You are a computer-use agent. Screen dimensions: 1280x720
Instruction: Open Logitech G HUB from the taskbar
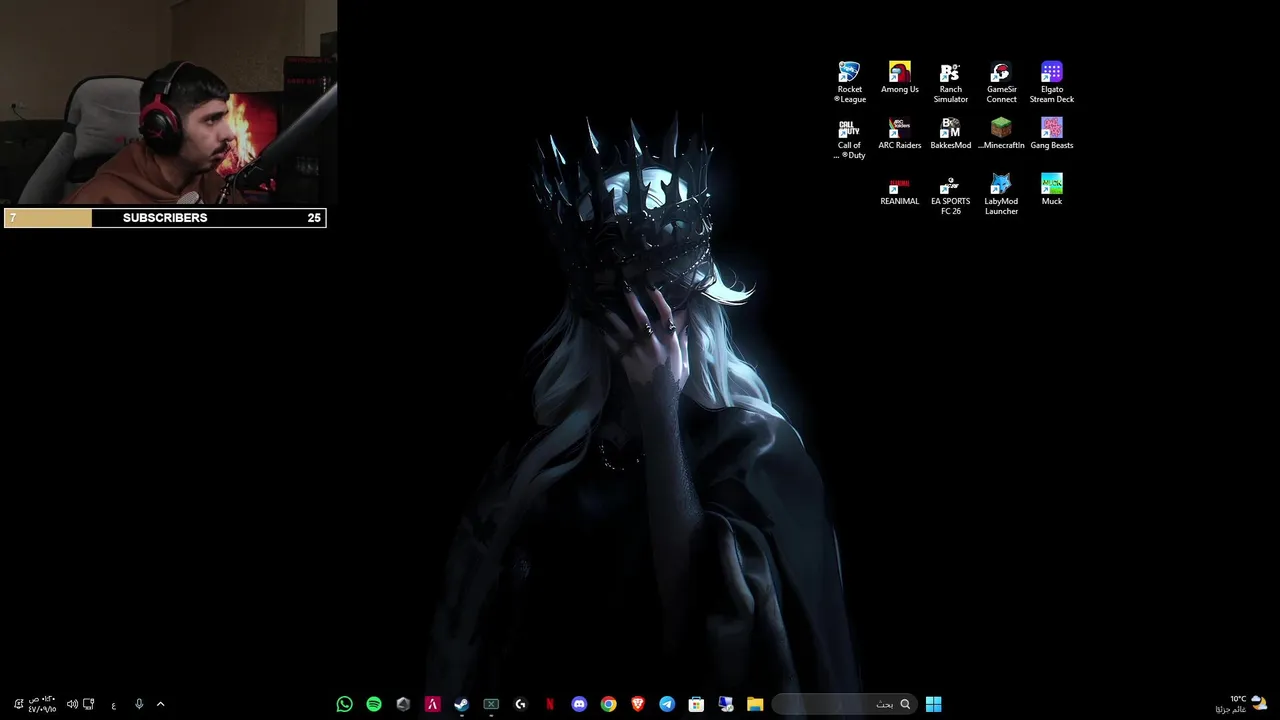coord(520,704)
